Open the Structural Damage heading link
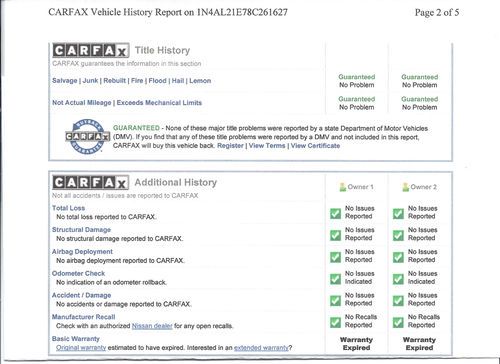The image size is (500, 364). [x=81, y=230]
